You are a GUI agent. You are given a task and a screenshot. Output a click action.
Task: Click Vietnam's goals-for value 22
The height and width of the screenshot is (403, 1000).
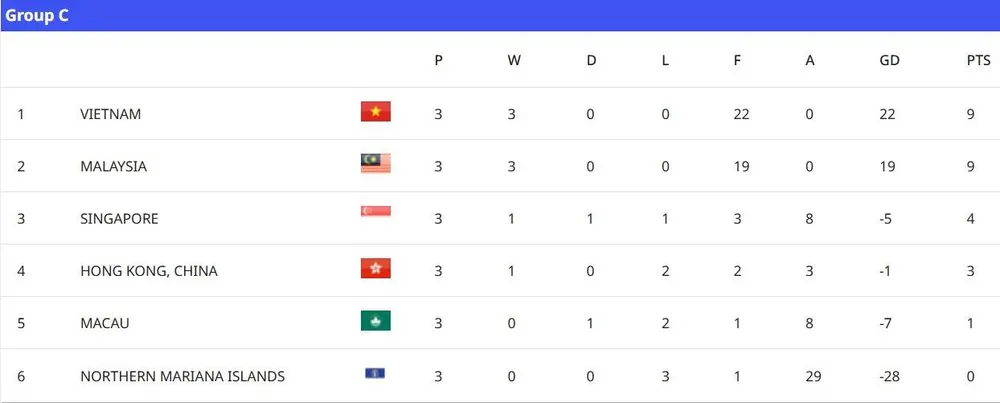(741, 114)
